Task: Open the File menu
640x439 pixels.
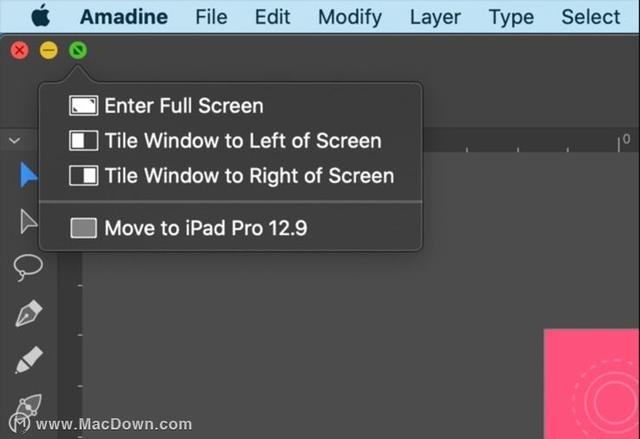Action: 211,17
